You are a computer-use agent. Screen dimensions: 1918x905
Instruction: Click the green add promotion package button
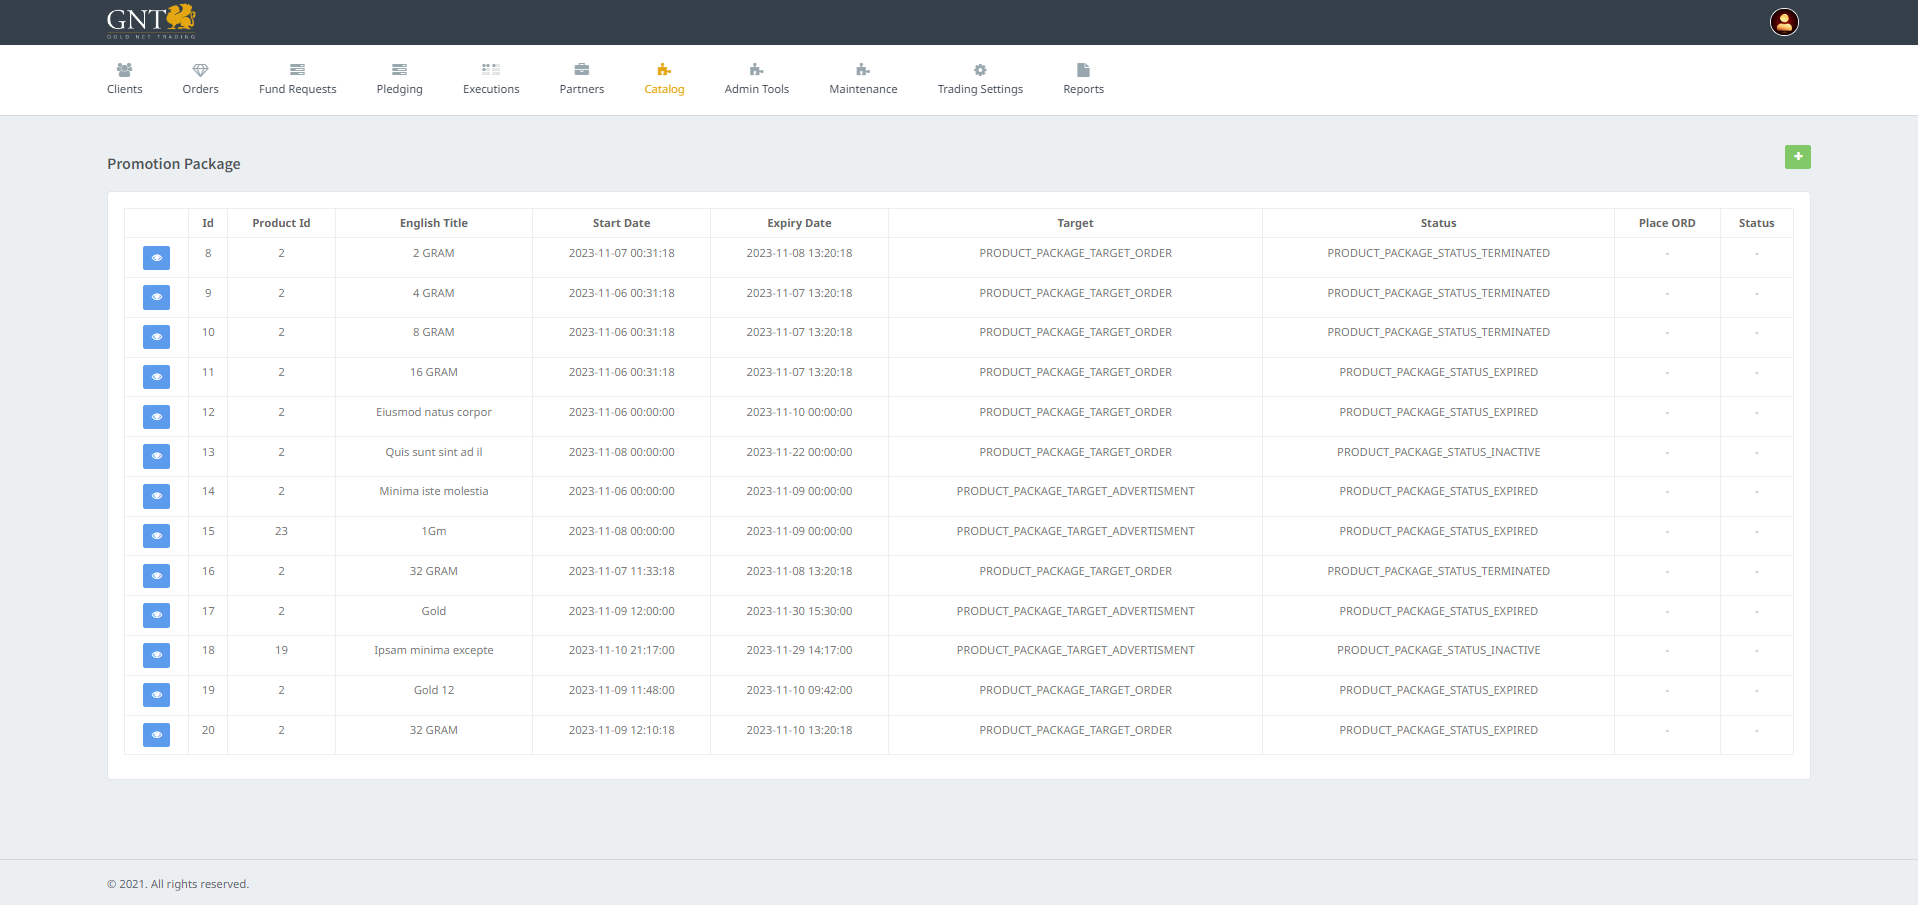1797,157
